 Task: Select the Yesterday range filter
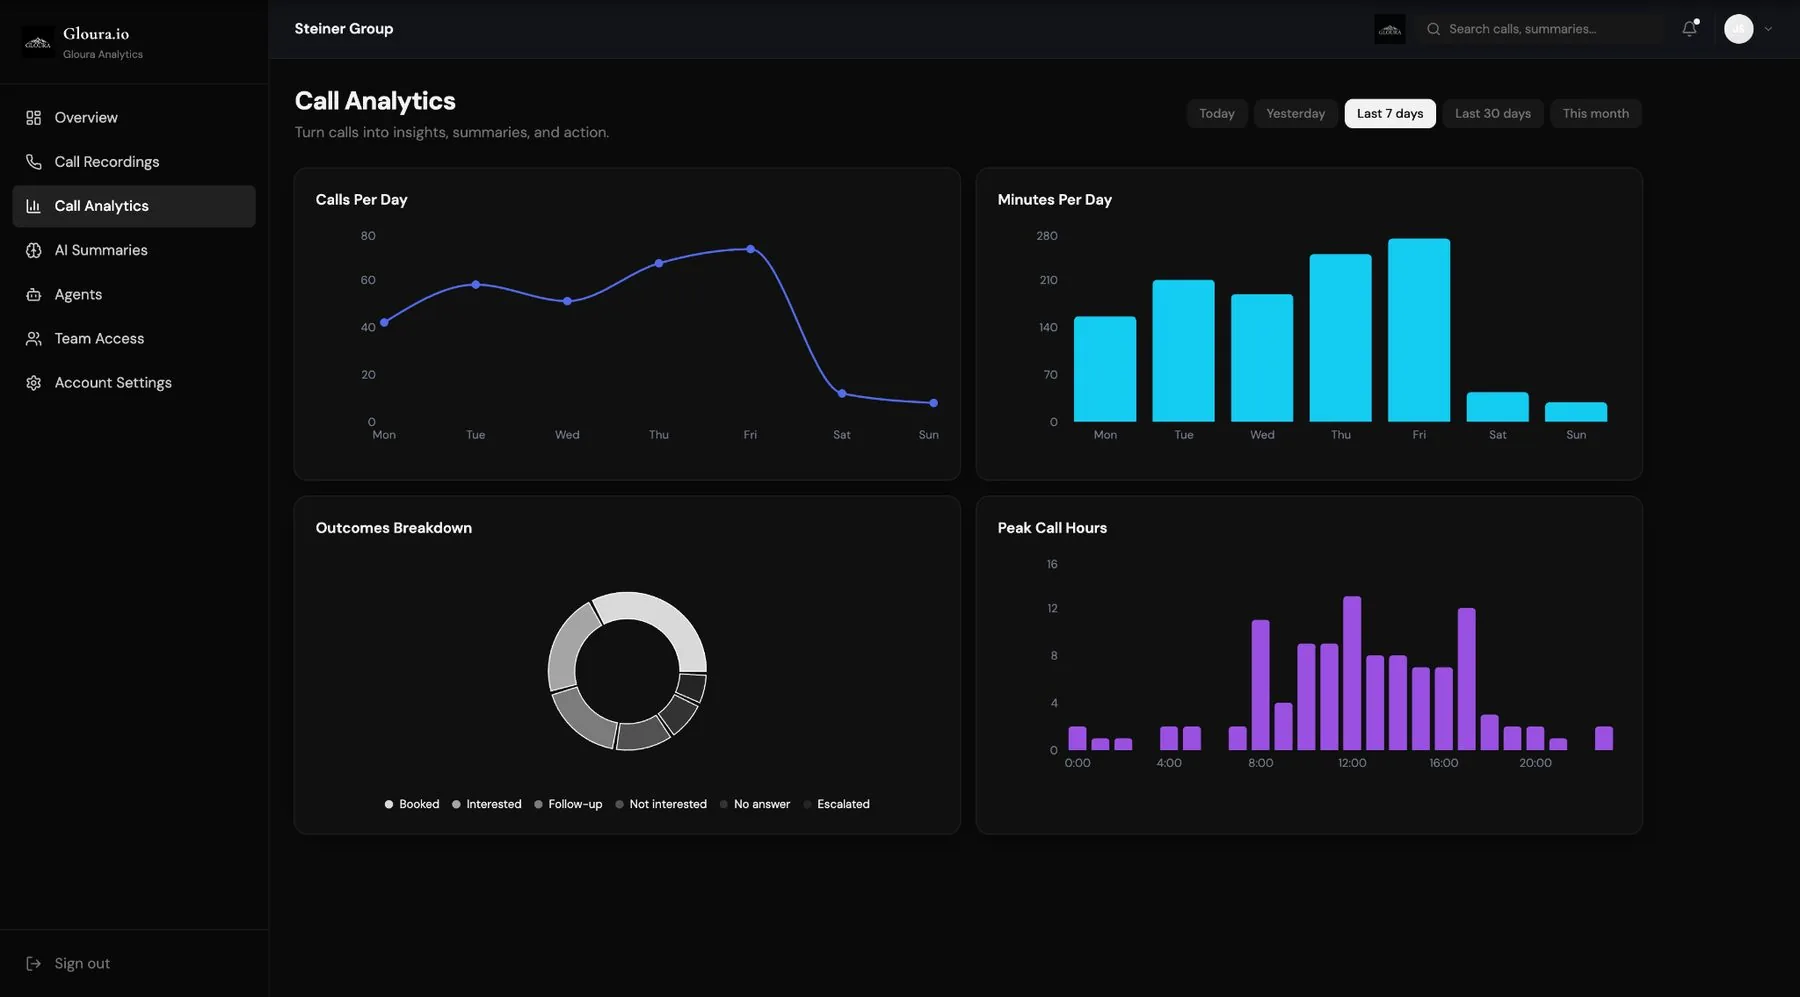coord(1295,114)
